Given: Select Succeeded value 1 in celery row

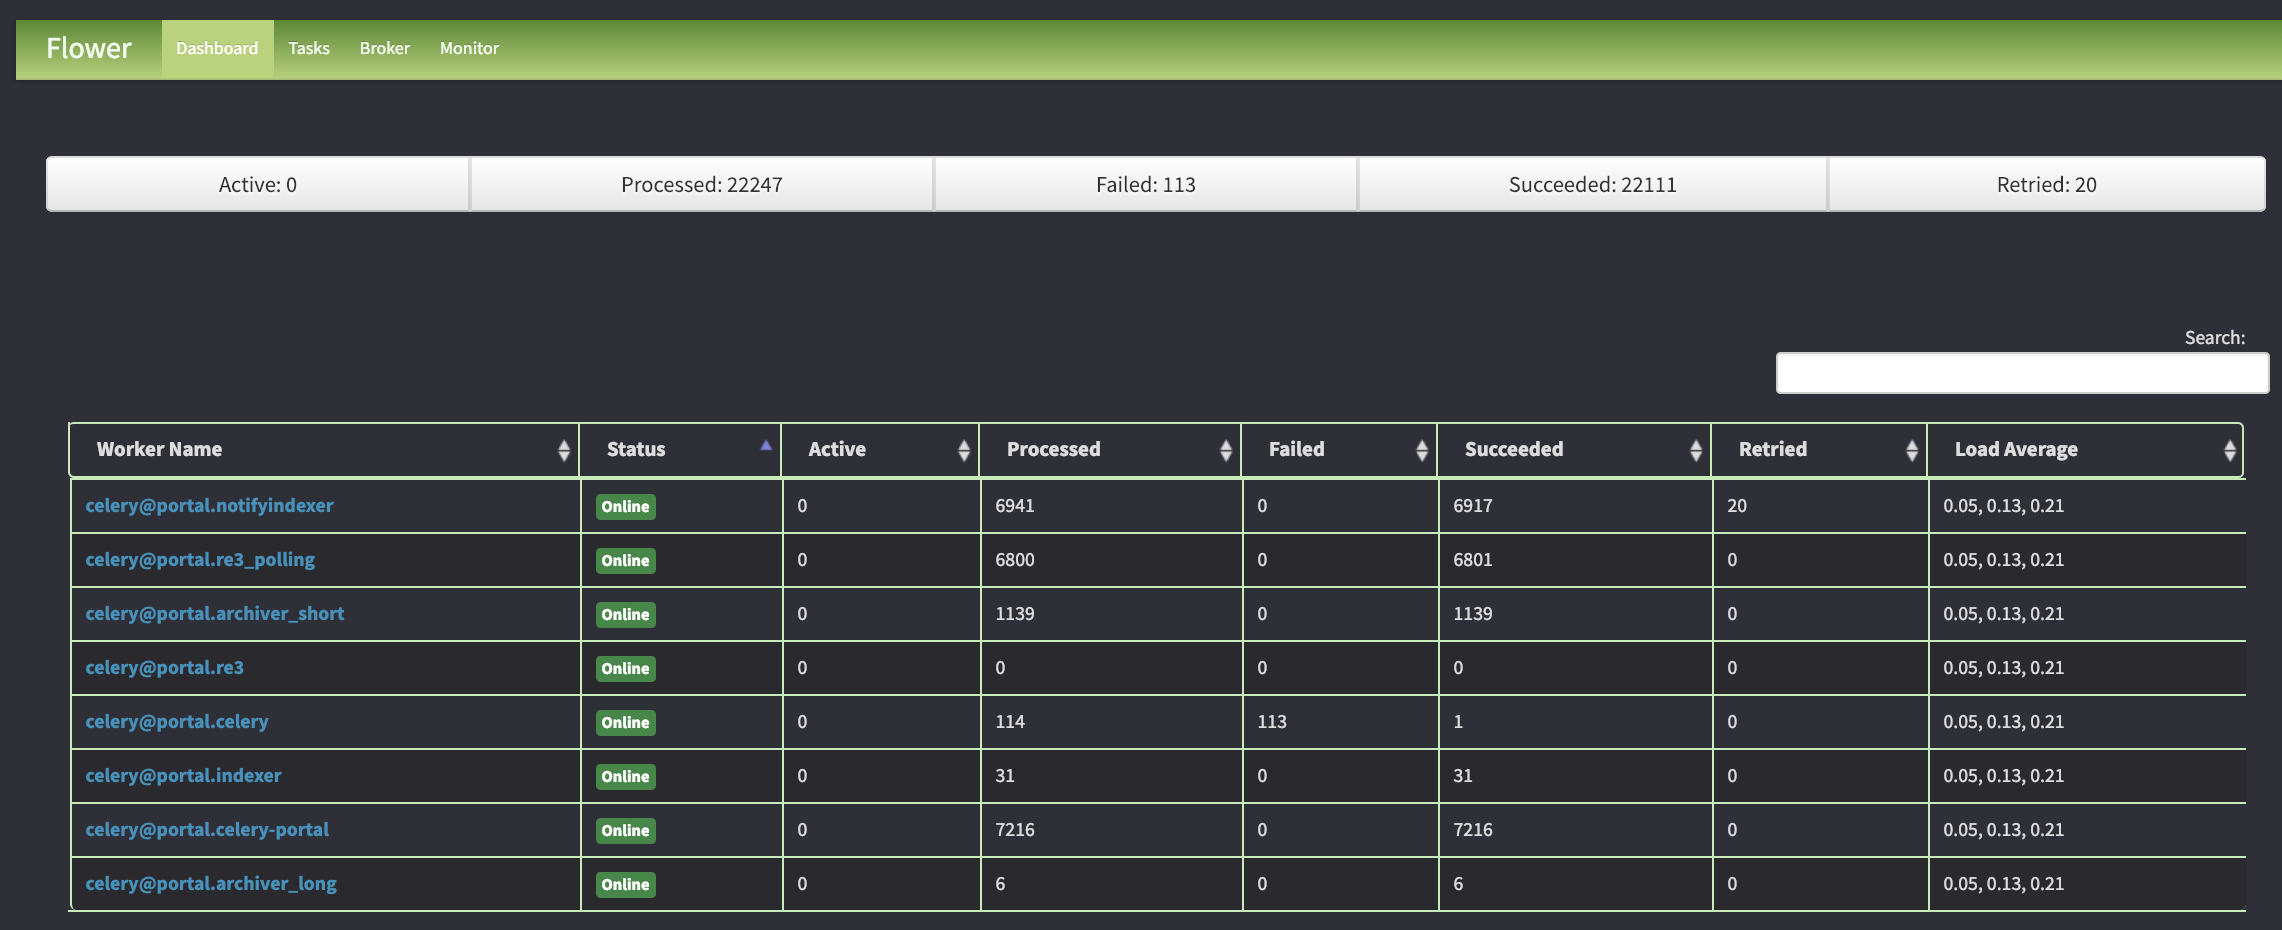Looking at the screenshot, I should tap(1458, 722).
